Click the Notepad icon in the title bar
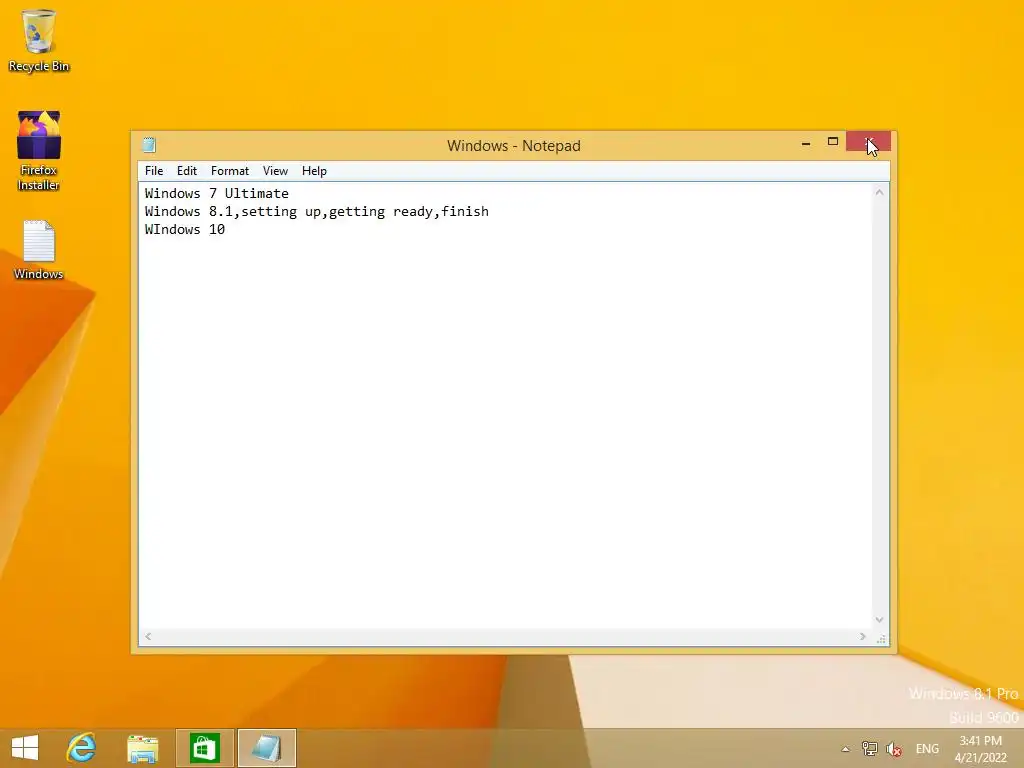The image size is (1024, 768). 149,144
